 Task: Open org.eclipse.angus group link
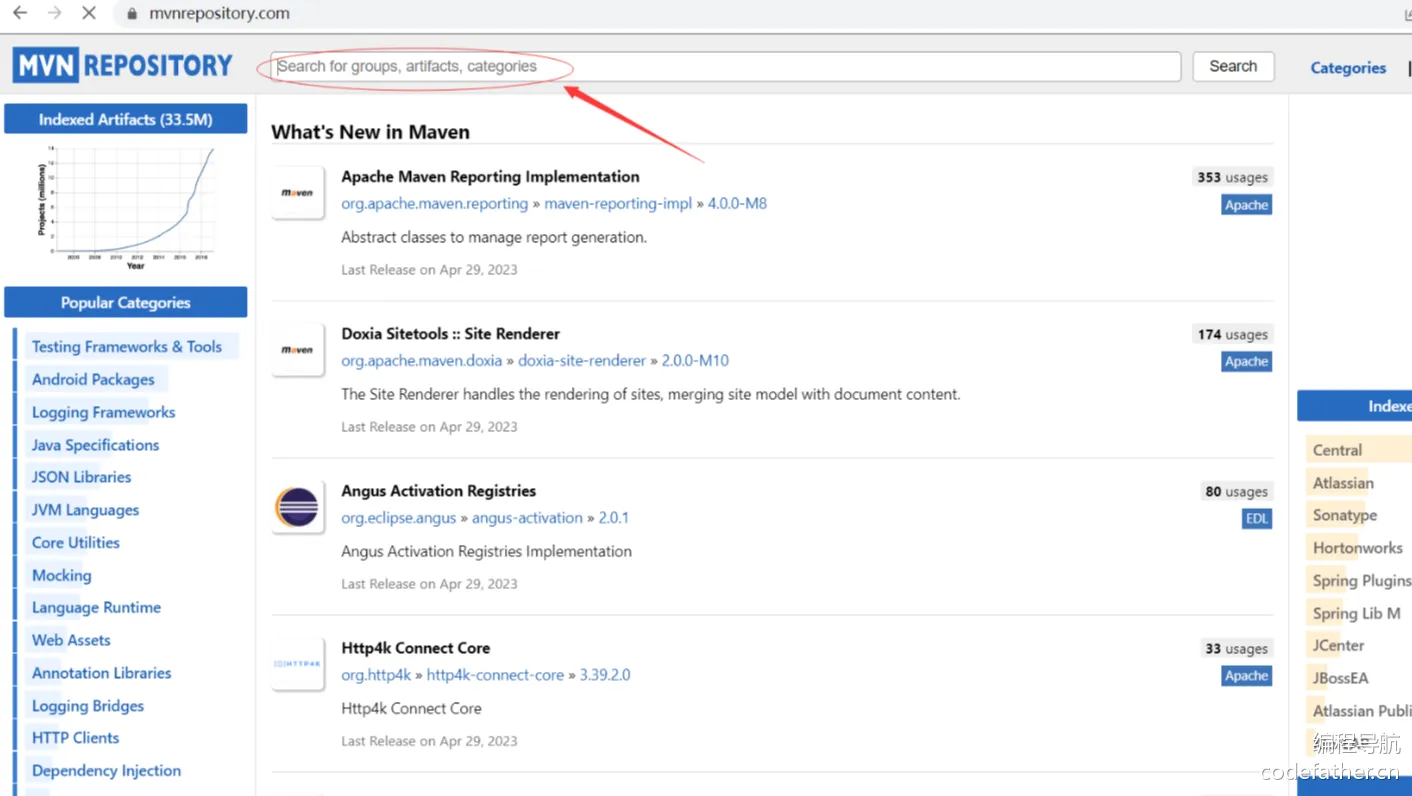coord(398,518)
